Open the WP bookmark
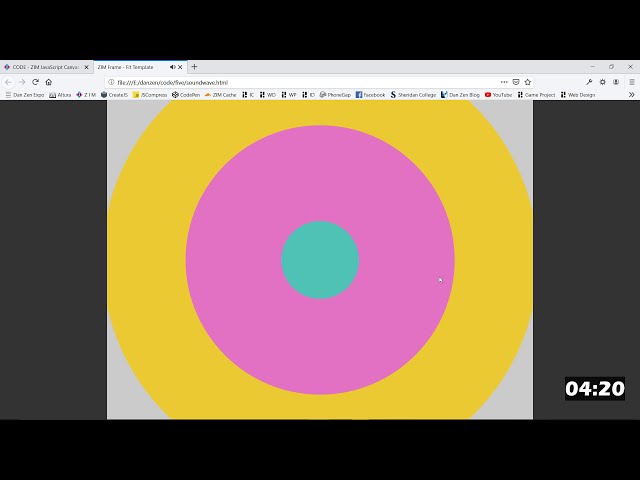Image resolution: width=640 pixels, height=480 pixels. (x=289, y=95)
